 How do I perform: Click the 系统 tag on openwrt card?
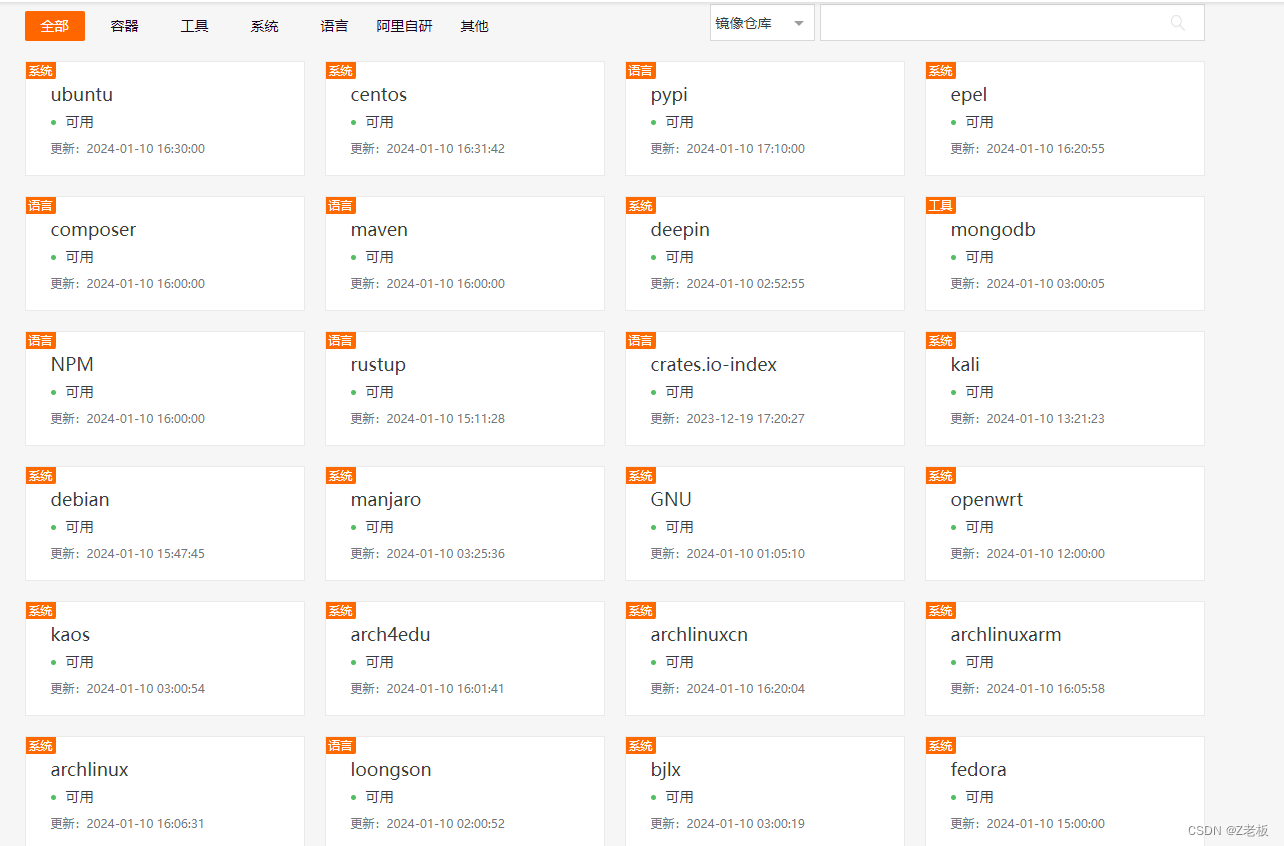point(941,475)
